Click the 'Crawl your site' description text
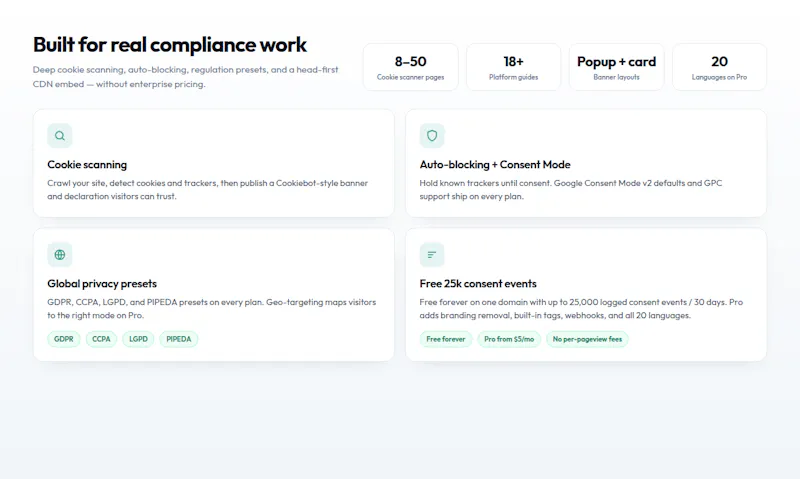Viewport: 800px width, 479px height. [x=208, y=190]
